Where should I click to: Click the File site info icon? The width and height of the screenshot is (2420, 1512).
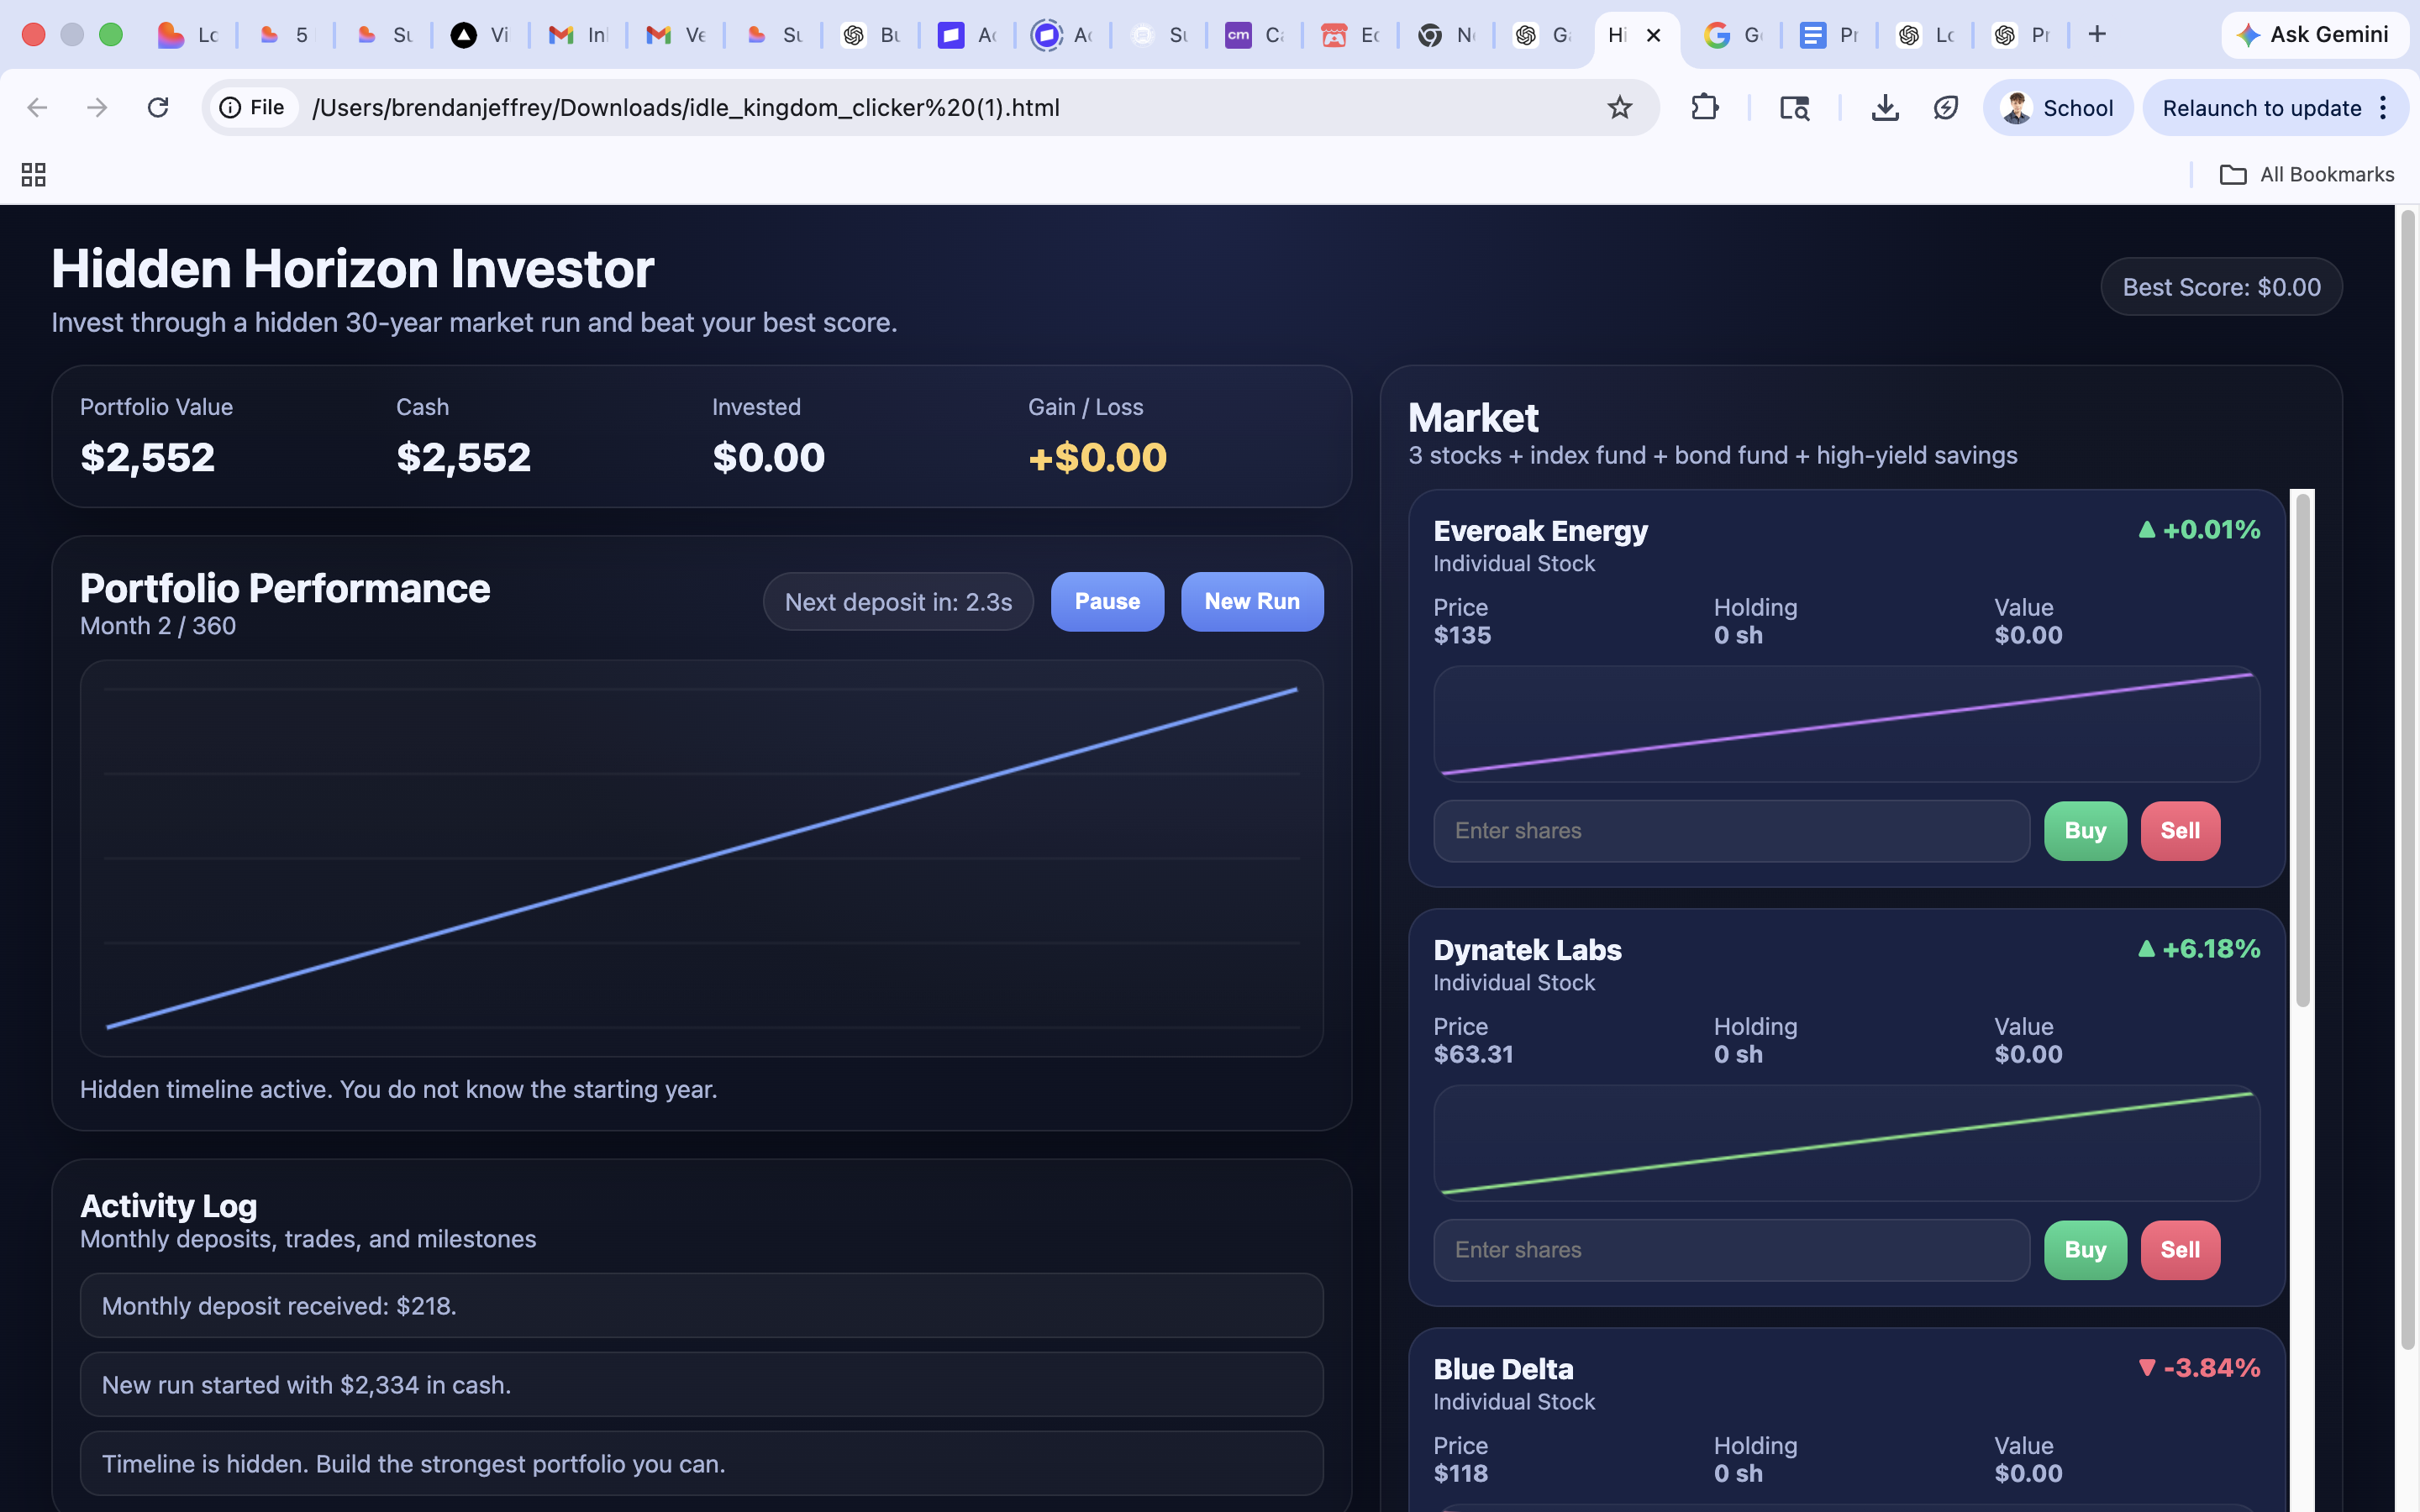[x=252, y=107]
